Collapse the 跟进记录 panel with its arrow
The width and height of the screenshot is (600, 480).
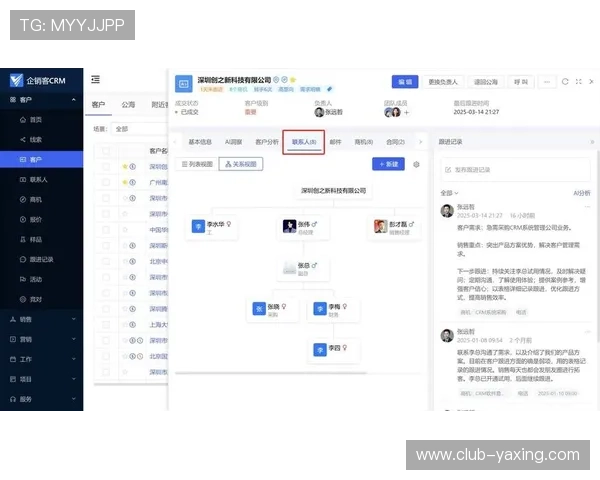tap(592, 142)
